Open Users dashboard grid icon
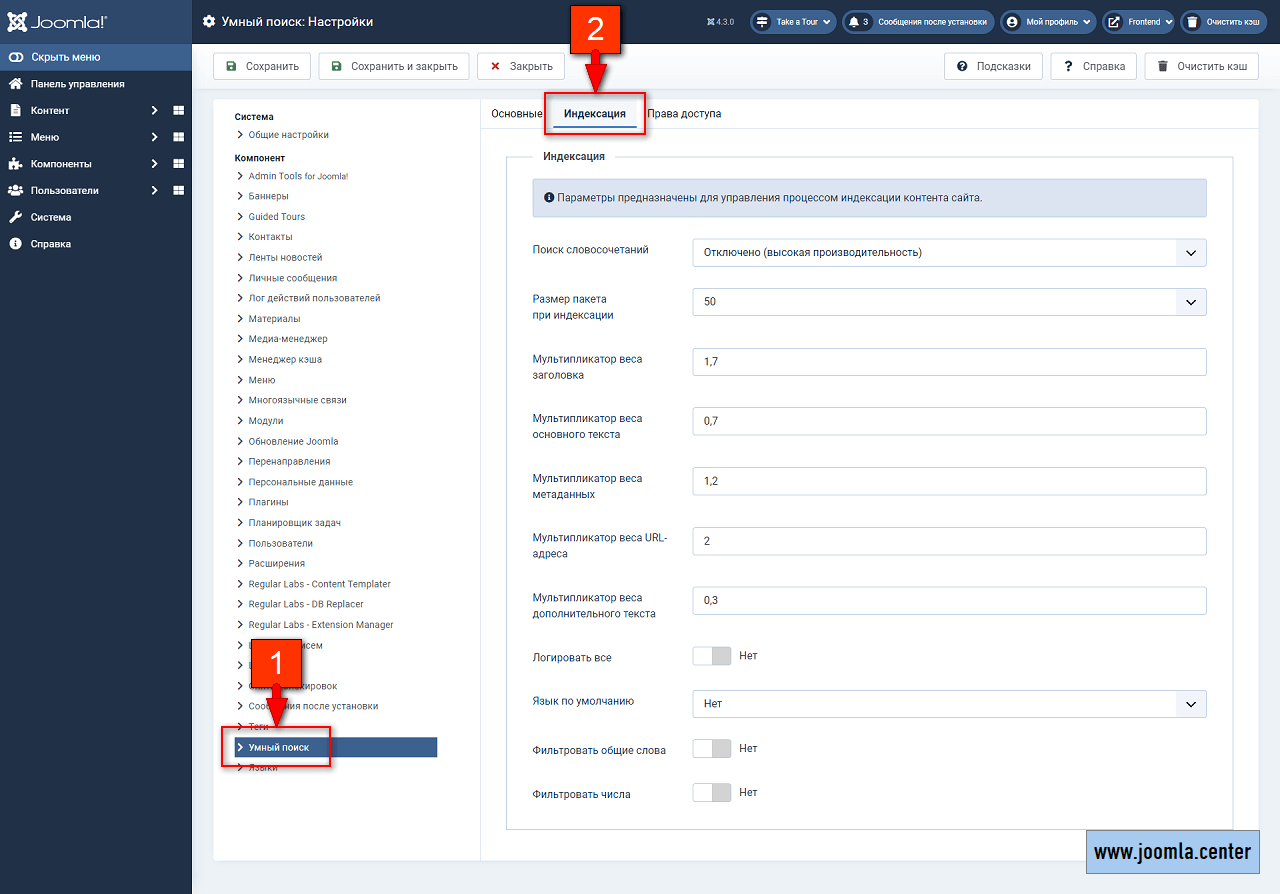The height and width of the screenshot is (894, 1280). pyautogui.click(x=179, y=190)
